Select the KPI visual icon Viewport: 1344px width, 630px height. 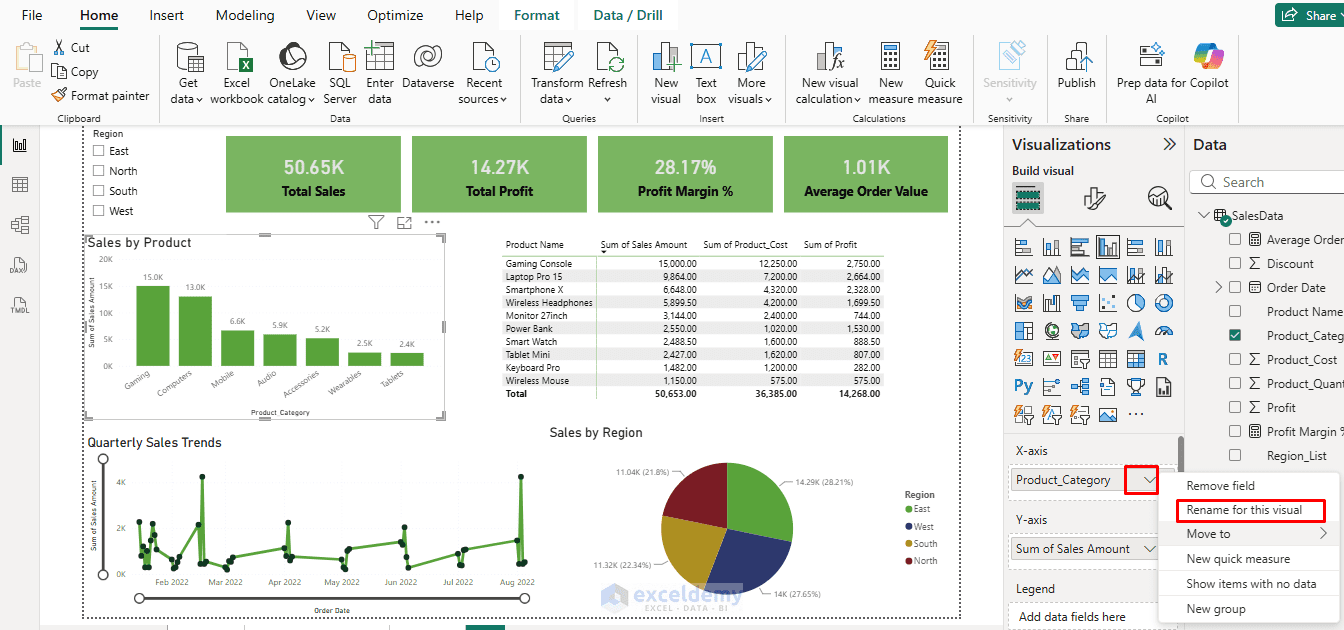(x=1051, y=358)
